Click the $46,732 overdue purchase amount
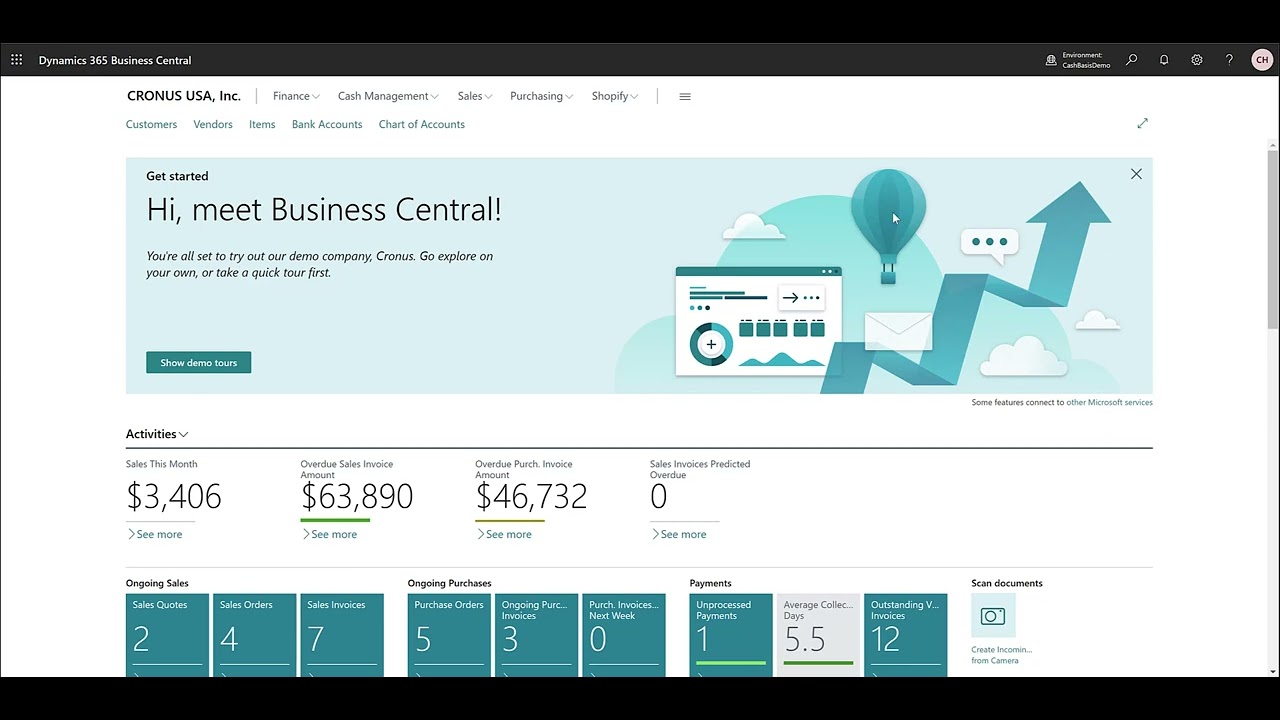The height and width of the screenshot is (720, 1280). pyautogui.click(x=531, y=496)
